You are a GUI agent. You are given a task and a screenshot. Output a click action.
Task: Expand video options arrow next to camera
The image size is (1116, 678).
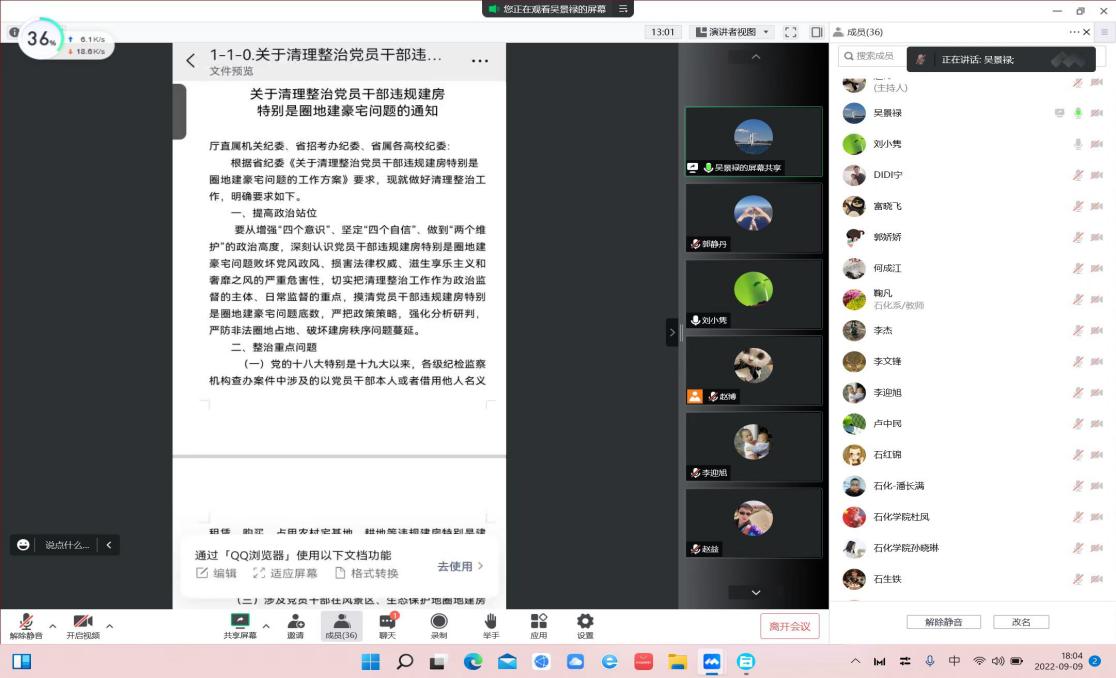pos(110,626)
